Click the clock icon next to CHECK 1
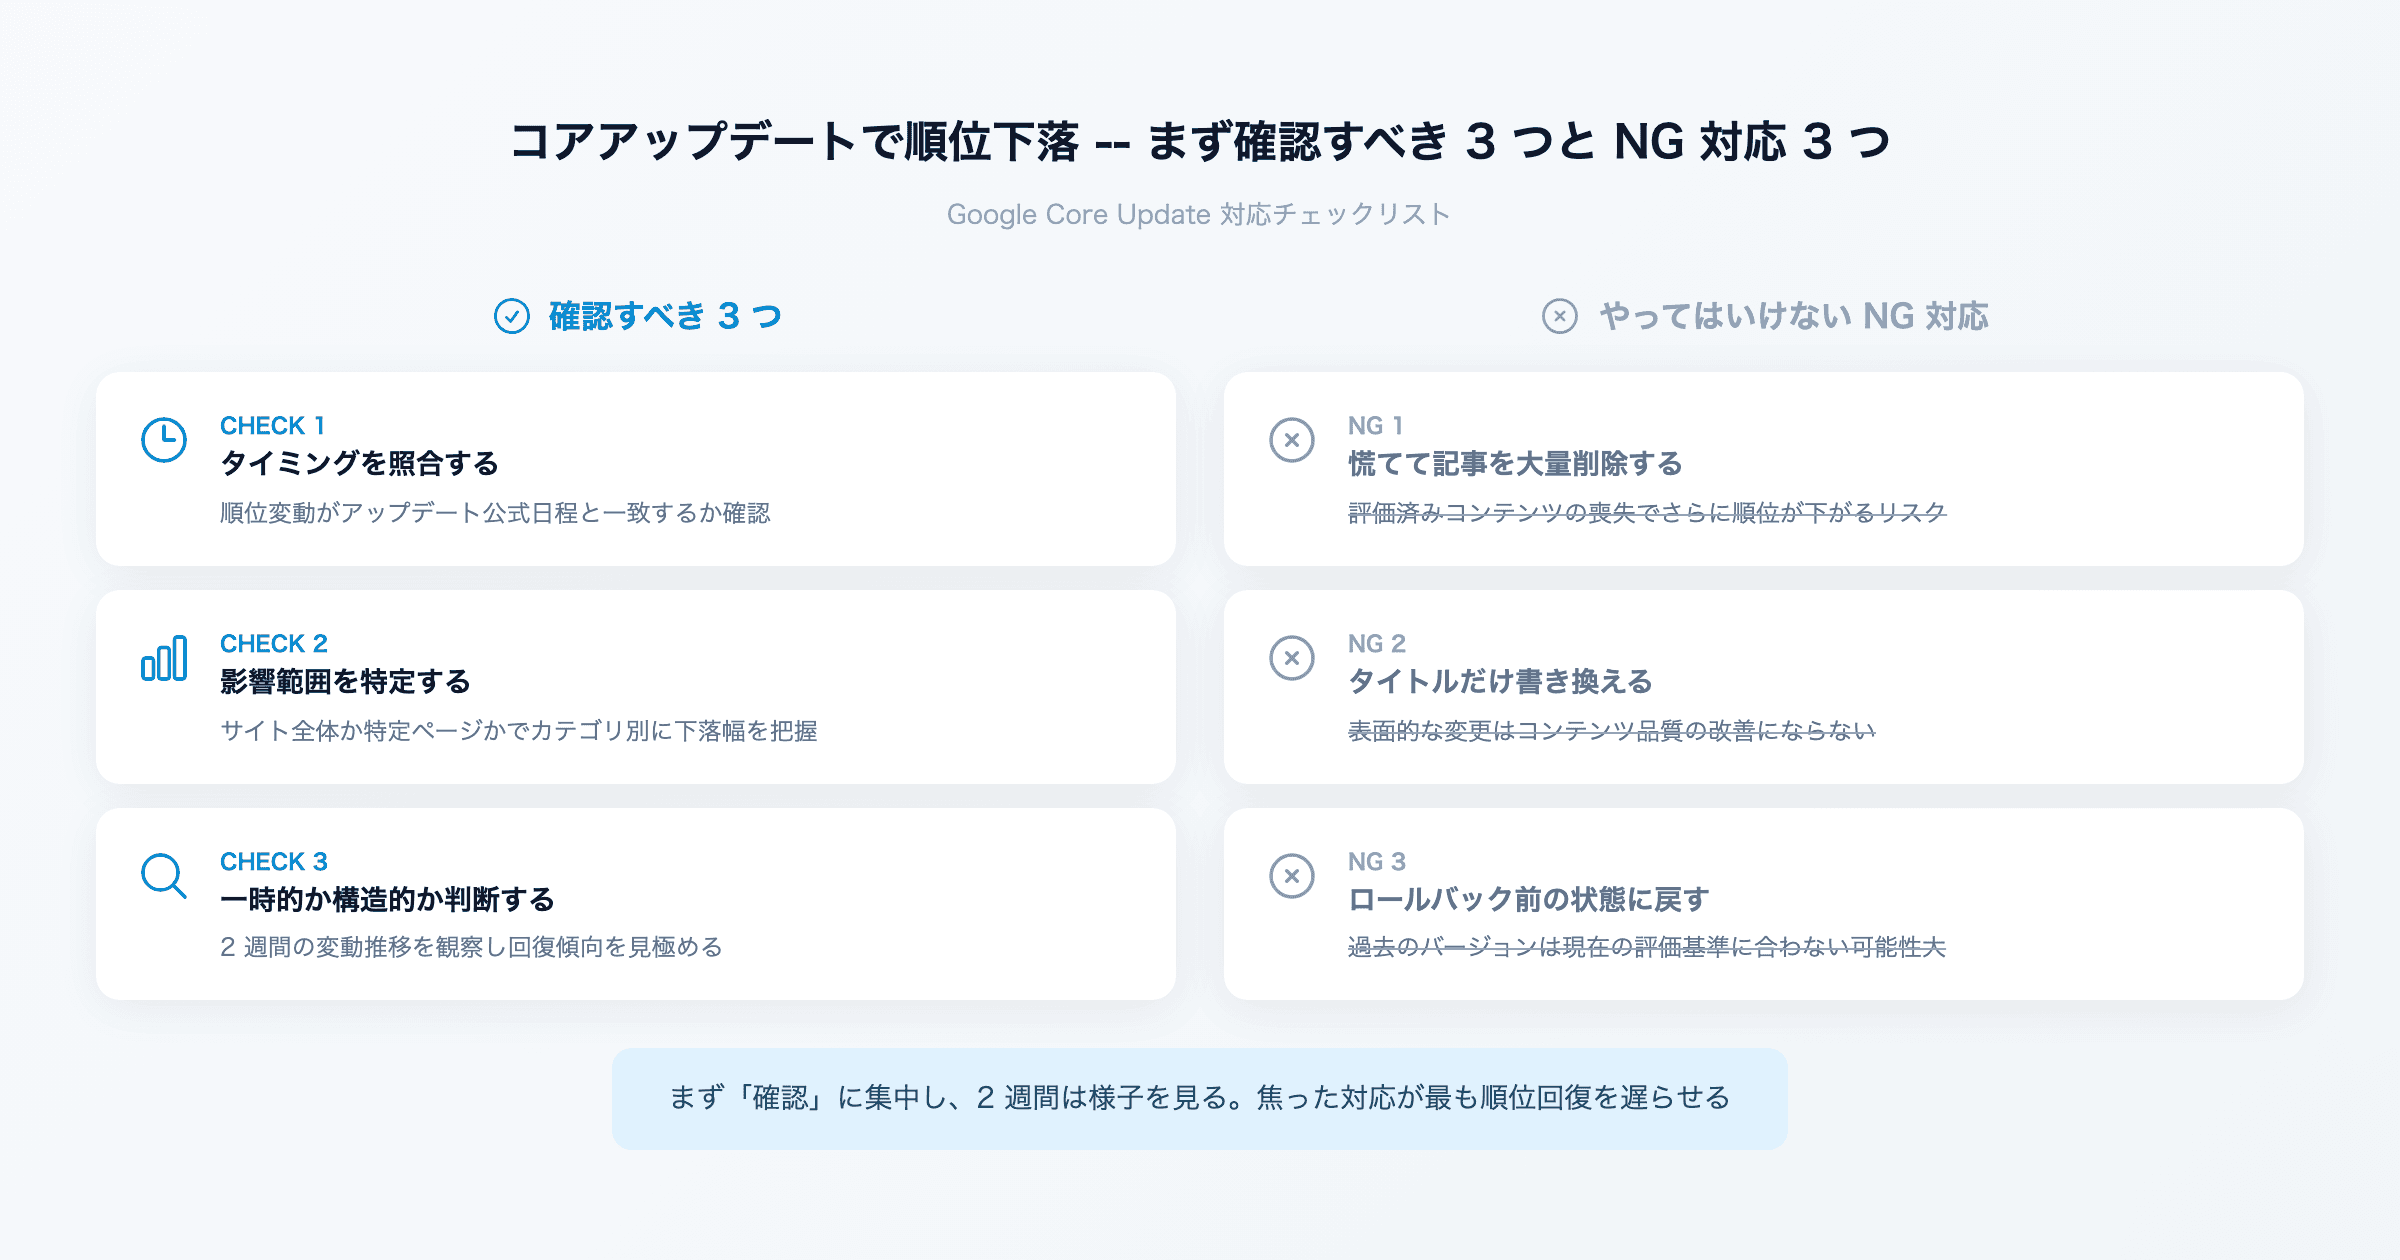The height and width of the screenshot is (1260, 2400). (164, 439)
